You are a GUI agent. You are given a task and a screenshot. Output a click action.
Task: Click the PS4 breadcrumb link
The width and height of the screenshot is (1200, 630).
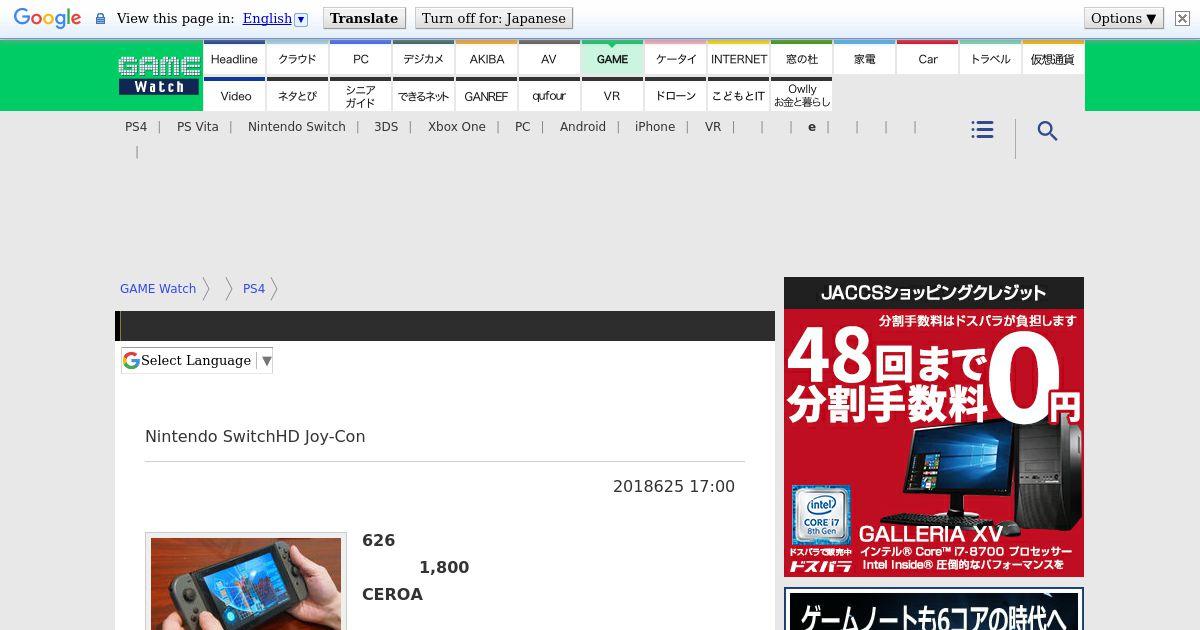tap(254, 289)
